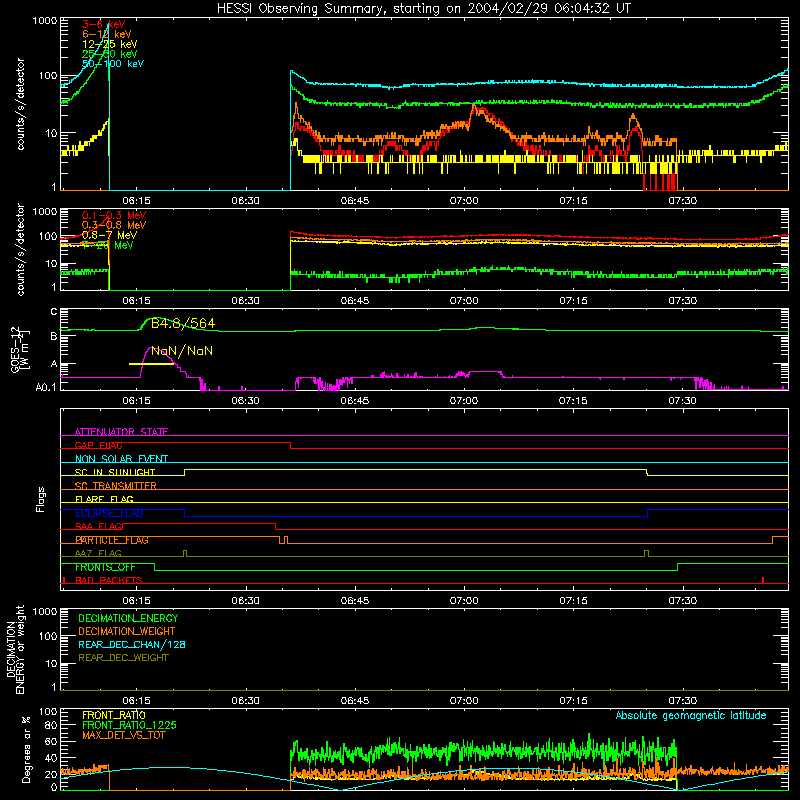Click the FLARE_FLAG label
Screen dimensions: 800x800
(104, 499)
